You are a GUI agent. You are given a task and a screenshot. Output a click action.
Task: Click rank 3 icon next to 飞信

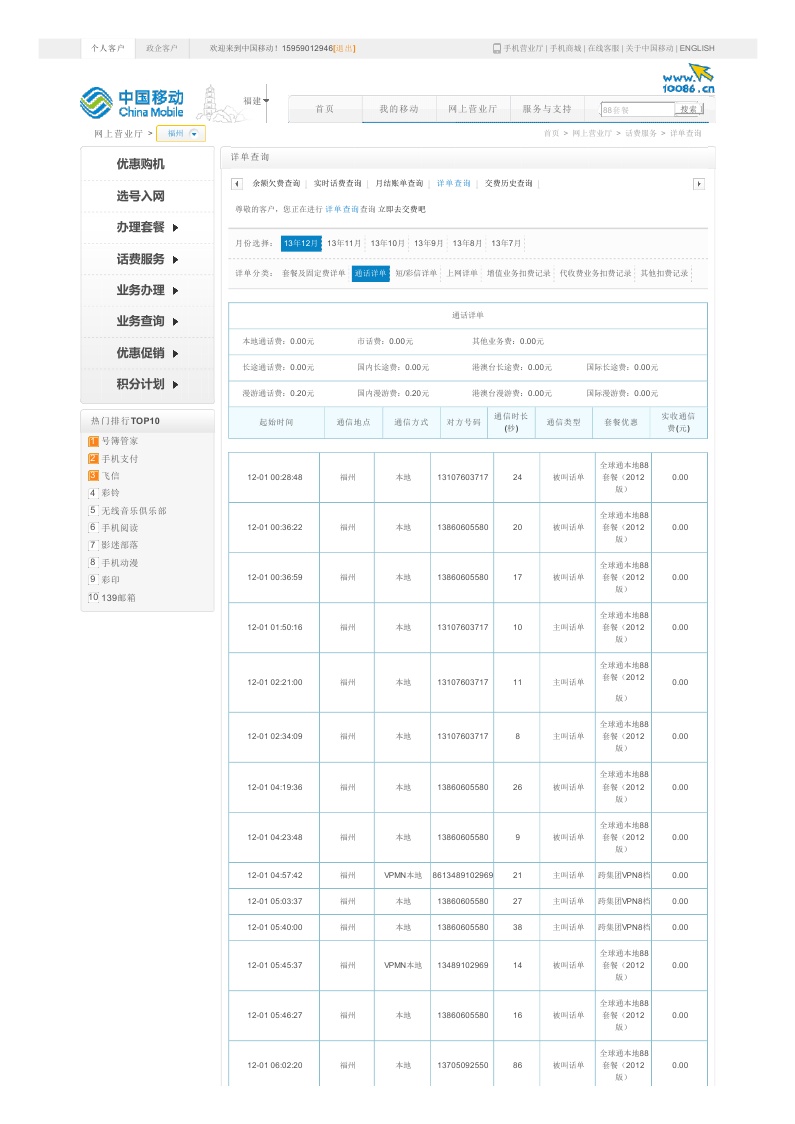click(x=93, y=476)
